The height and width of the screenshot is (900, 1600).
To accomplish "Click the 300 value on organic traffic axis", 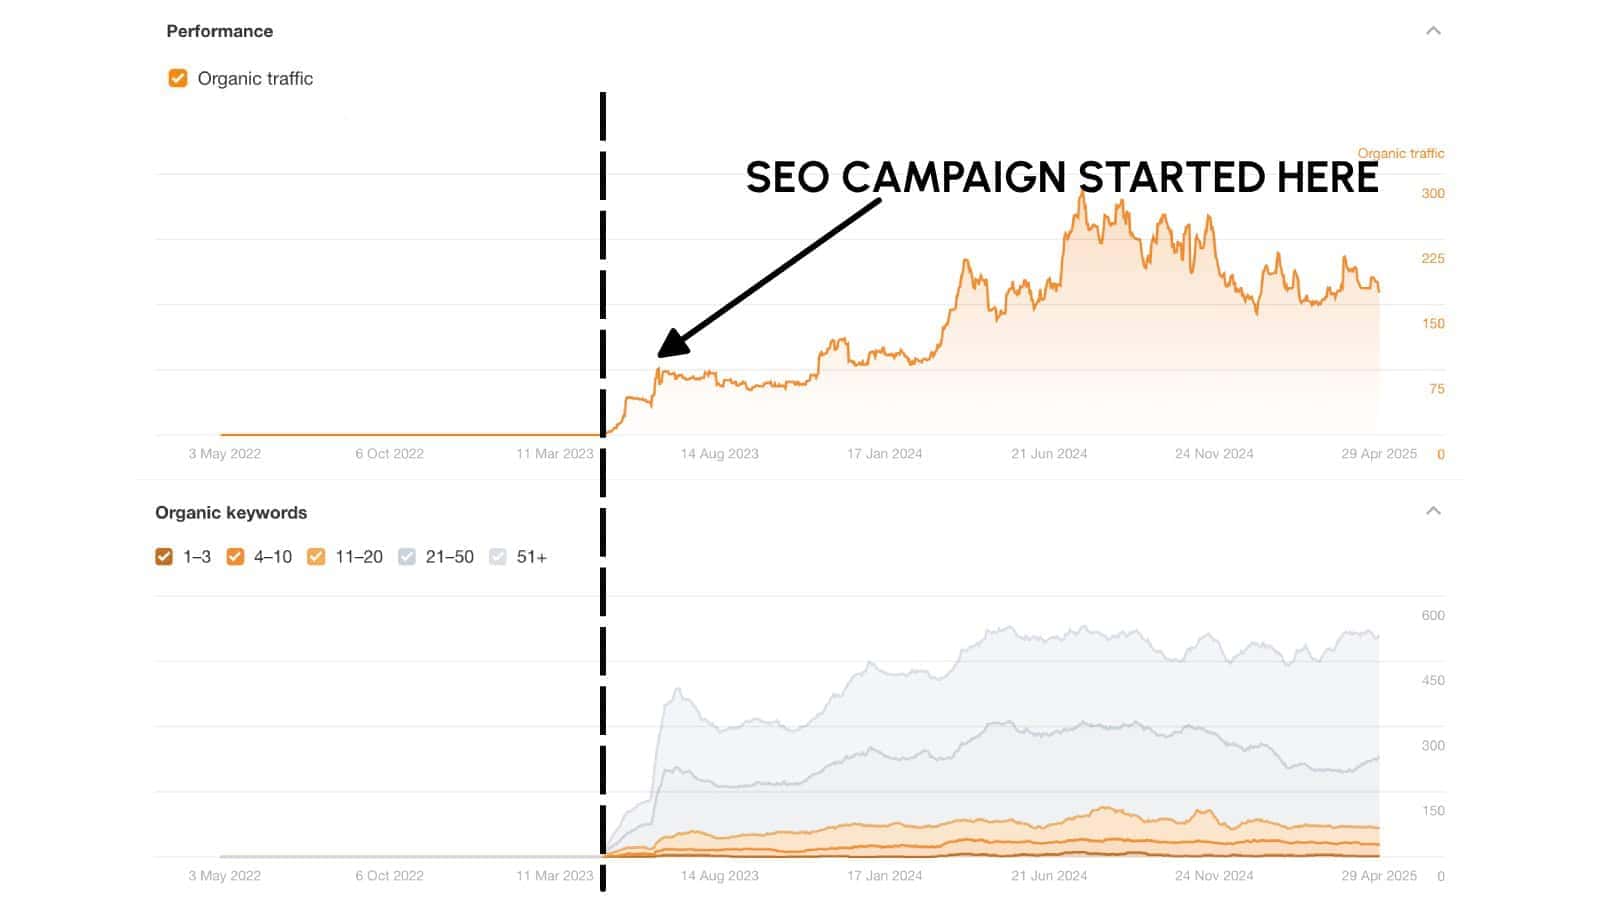I will point(1432,193).
